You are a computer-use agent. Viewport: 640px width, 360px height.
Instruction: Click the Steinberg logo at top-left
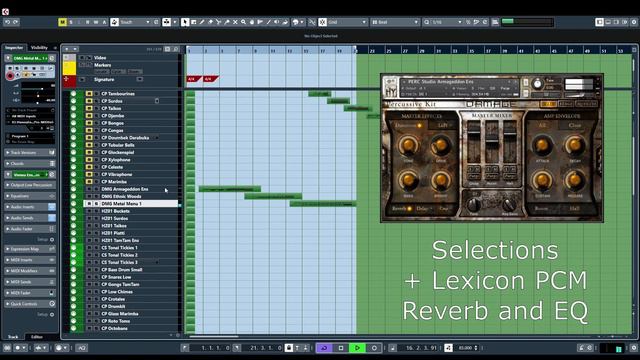tap(5, 12)
